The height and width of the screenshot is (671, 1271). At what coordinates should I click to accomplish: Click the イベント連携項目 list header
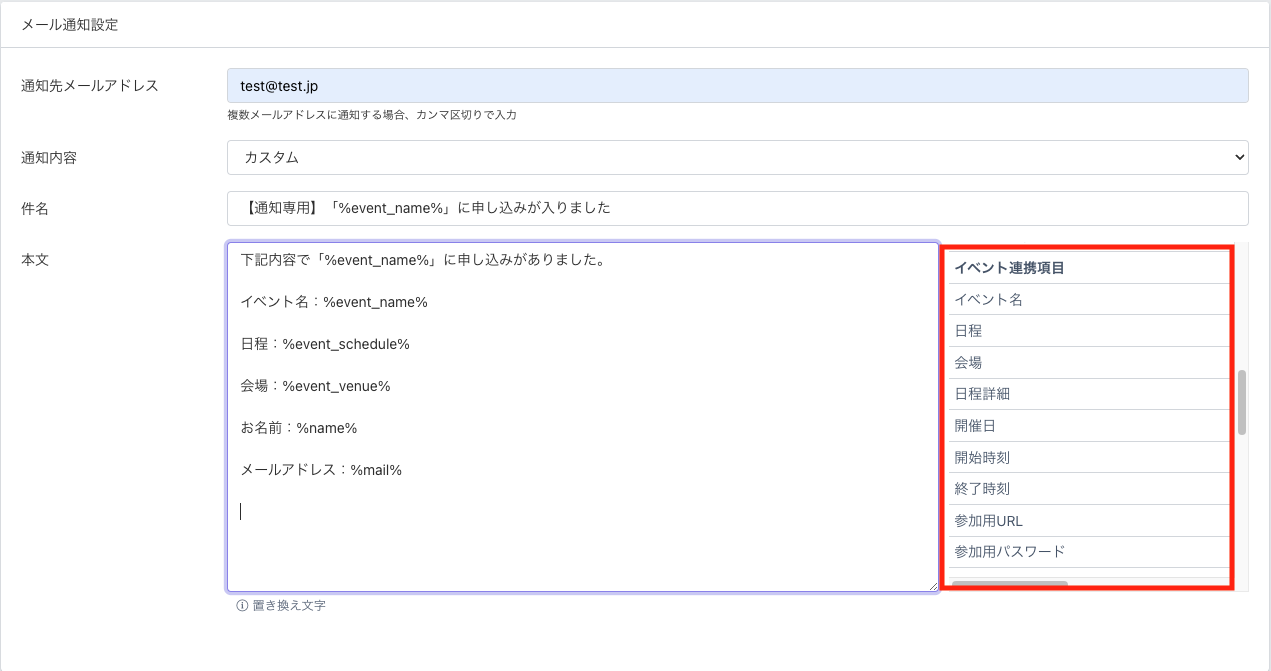point(1008,268)
